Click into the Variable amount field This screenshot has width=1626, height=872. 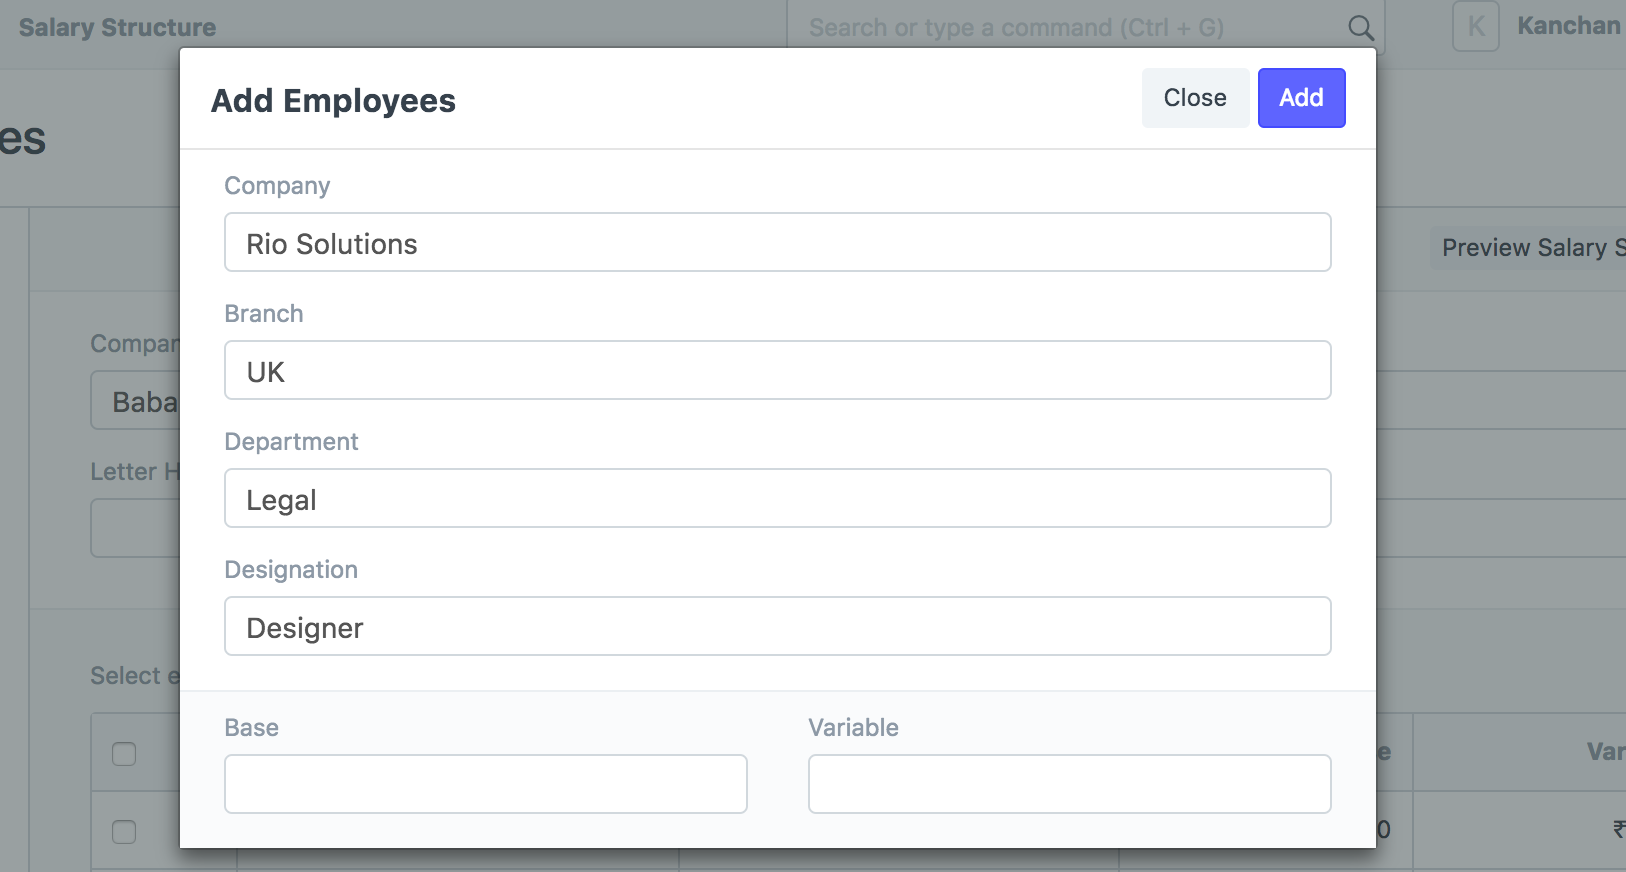(1069, 784)
